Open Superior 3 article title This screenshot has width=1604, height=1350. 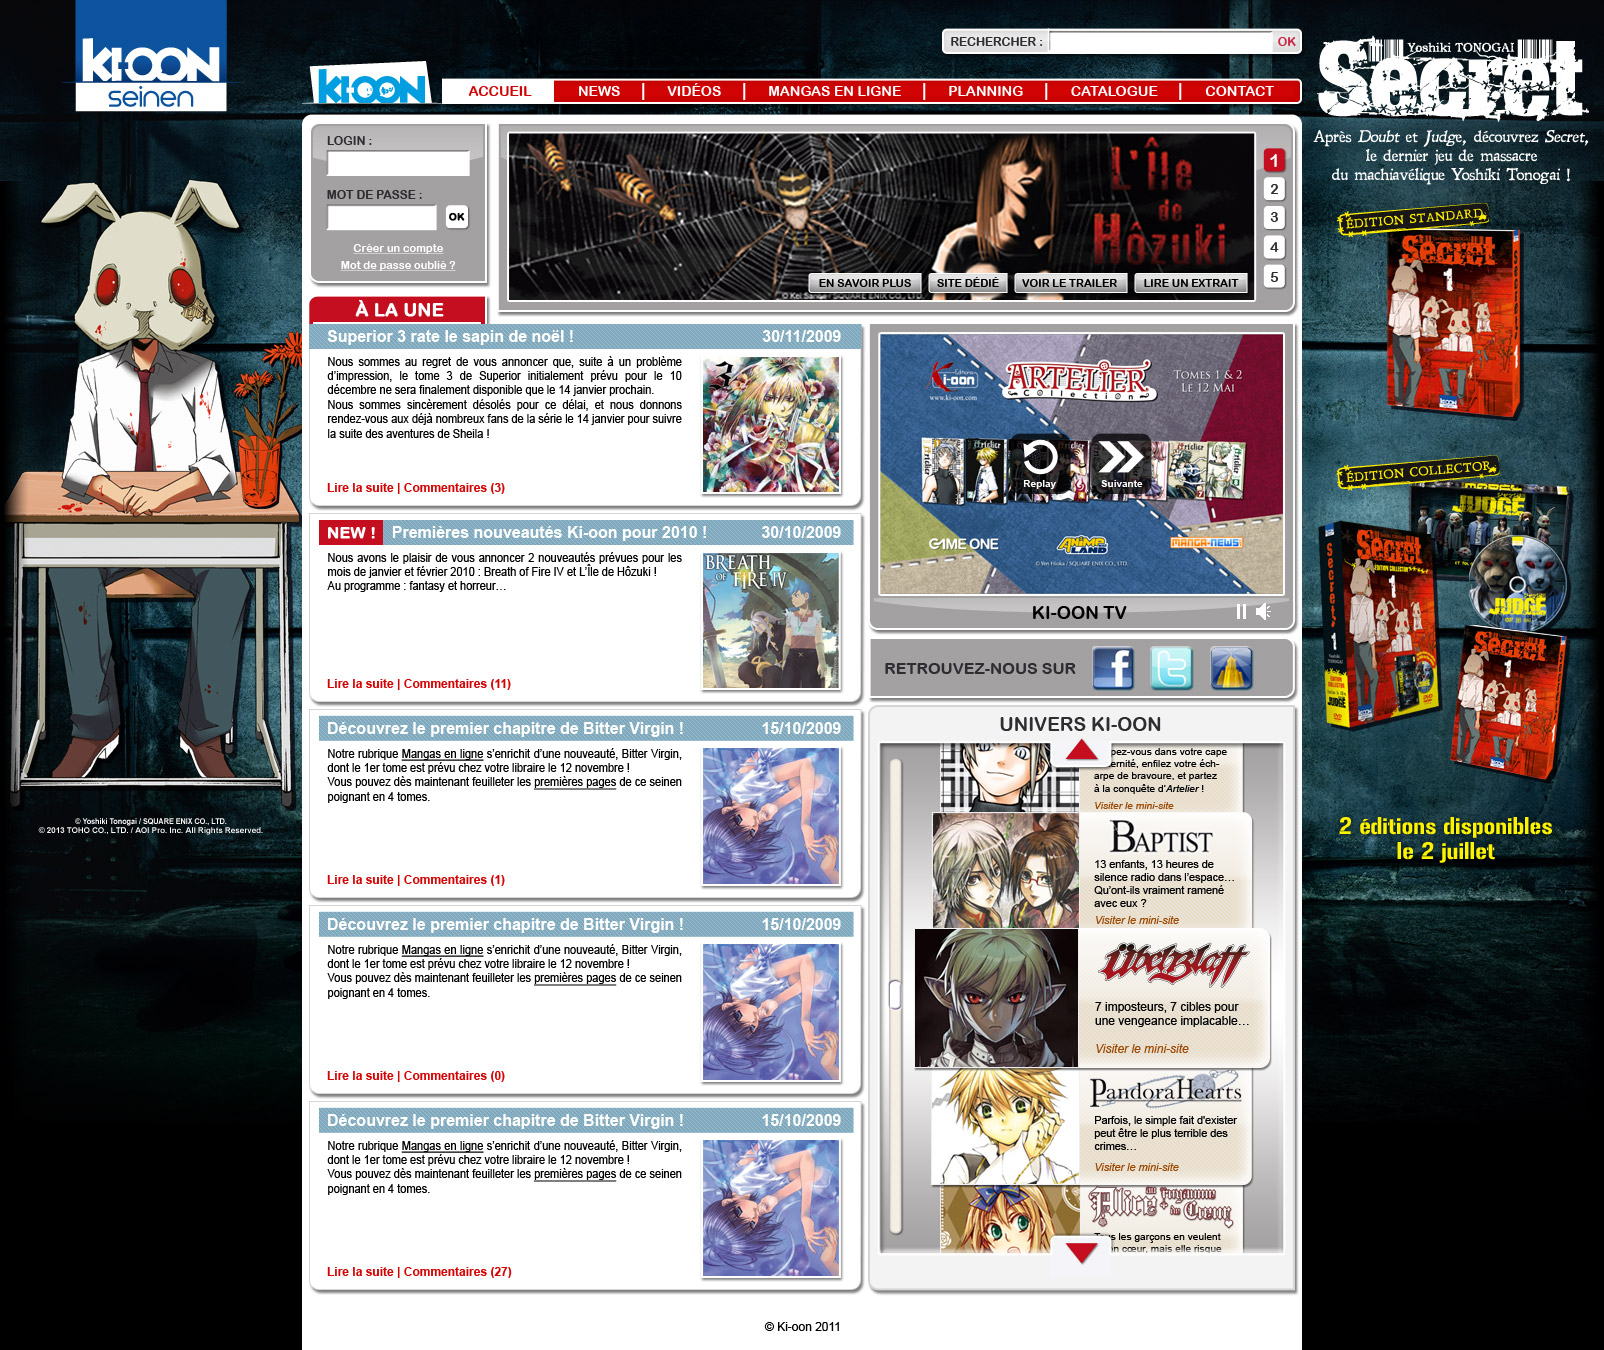pos(450,337)
